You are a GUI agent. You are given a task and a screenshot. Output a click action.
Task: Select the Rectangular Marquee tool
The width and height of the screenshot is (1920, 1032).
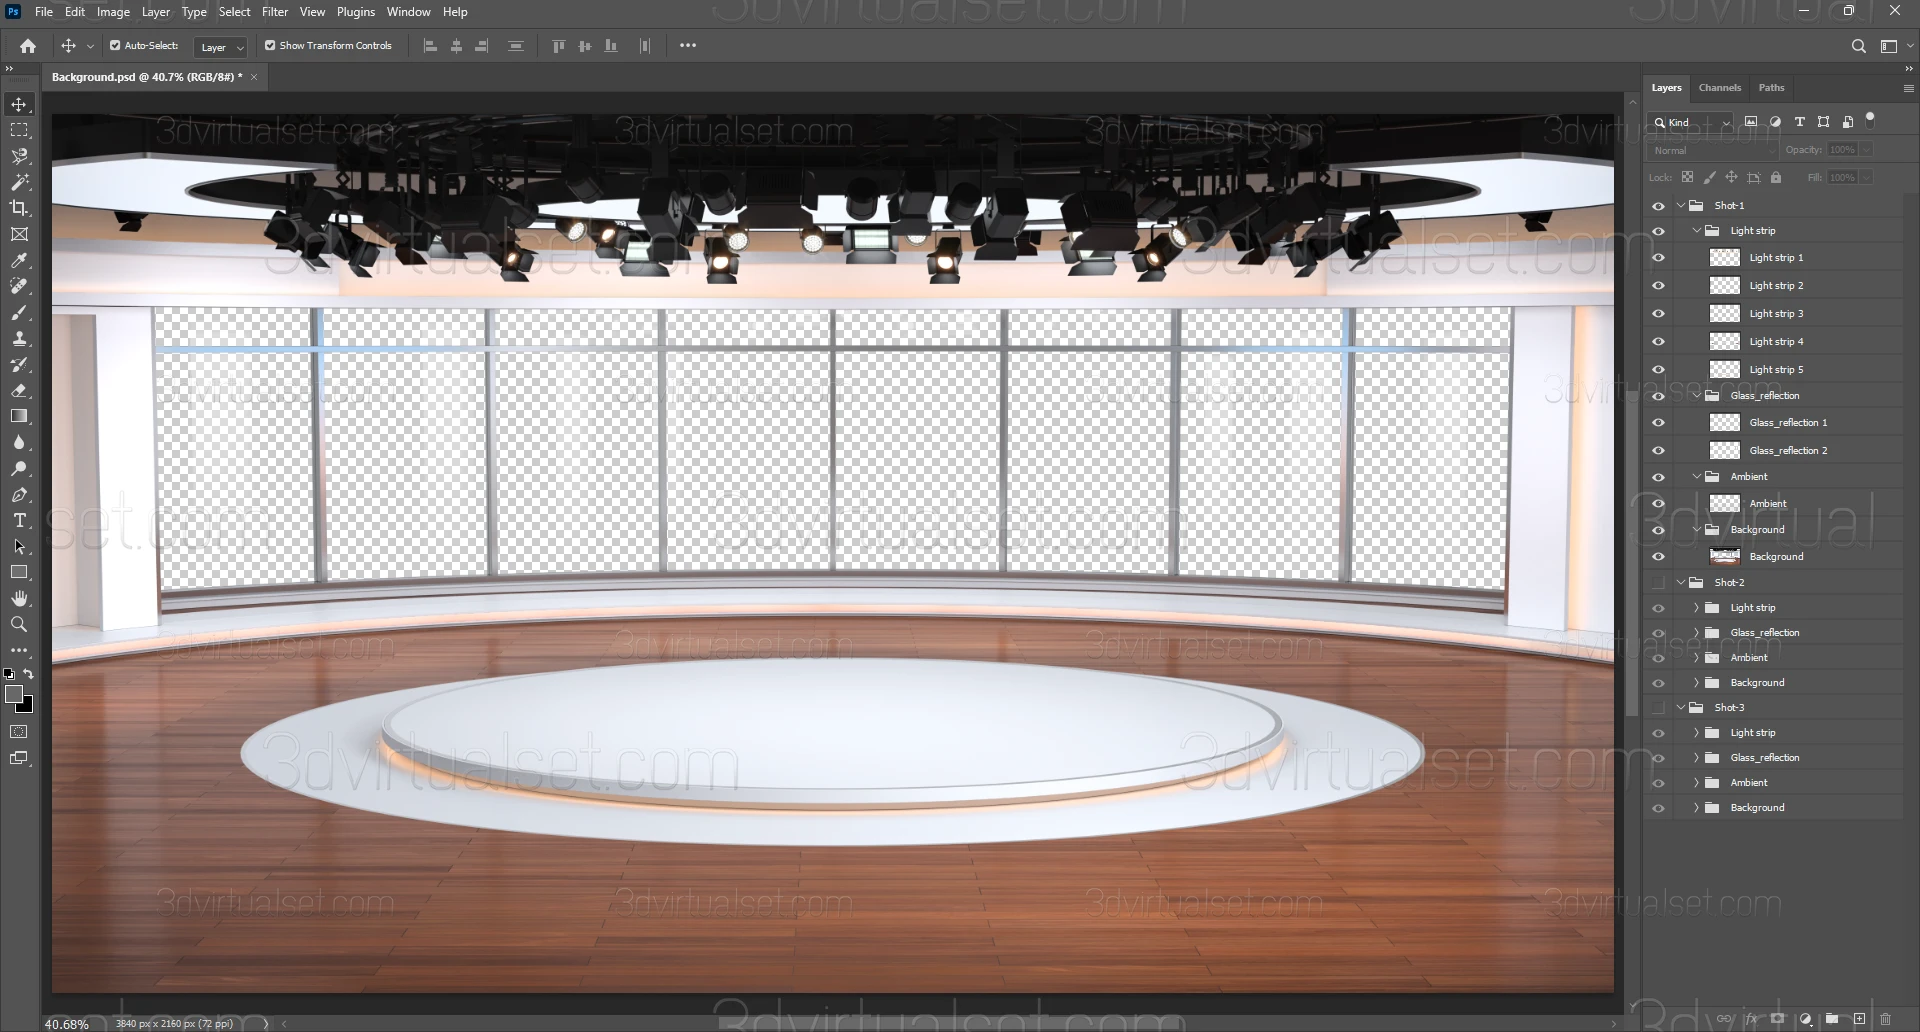pyautogui.click(x=19, y=131)
